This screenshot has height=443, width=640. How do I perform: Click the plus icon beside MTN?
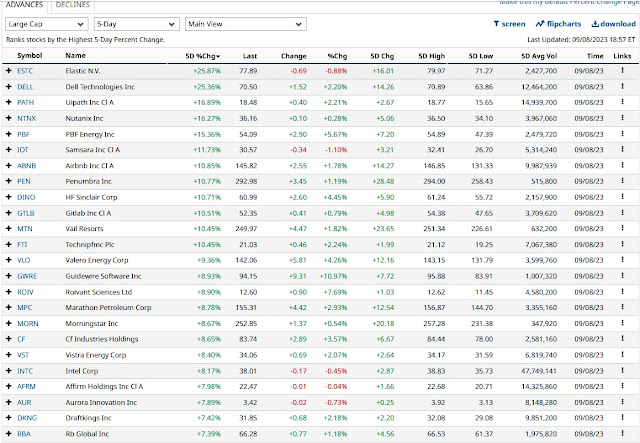point(9,228)
